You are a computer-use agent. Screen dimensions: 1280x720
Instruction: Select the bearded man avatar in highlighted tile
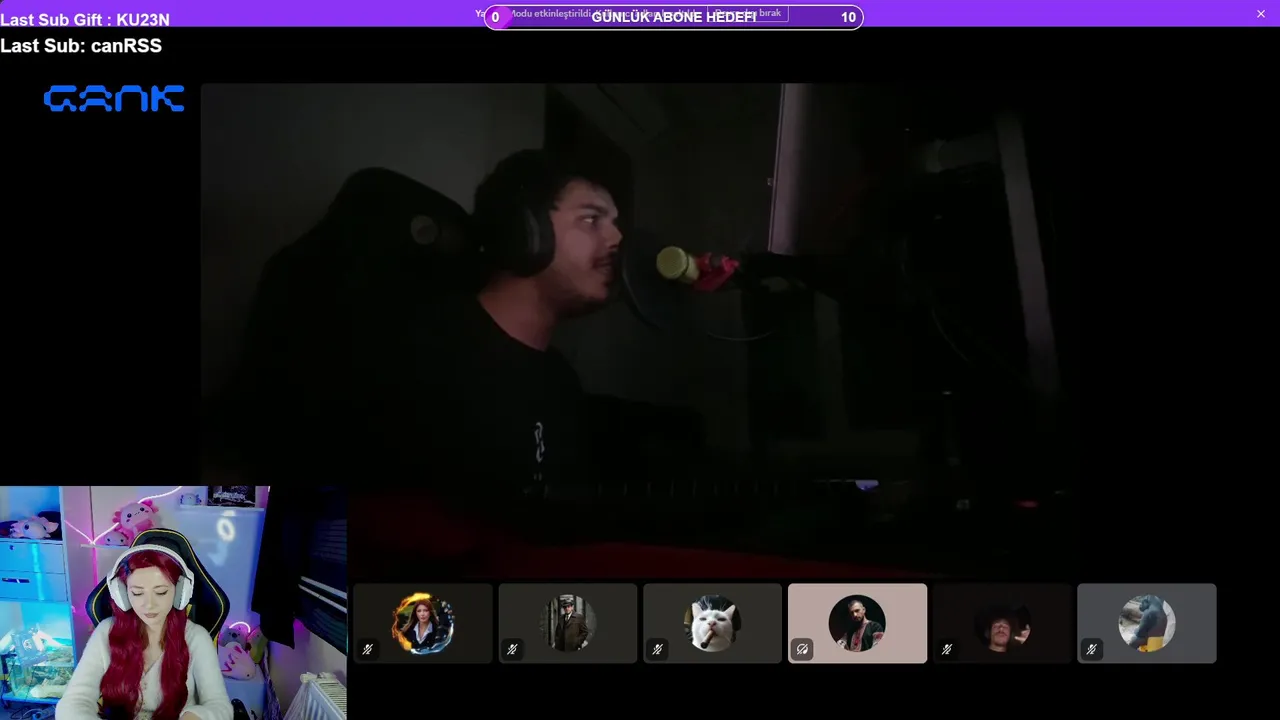(x=857, y=623)
